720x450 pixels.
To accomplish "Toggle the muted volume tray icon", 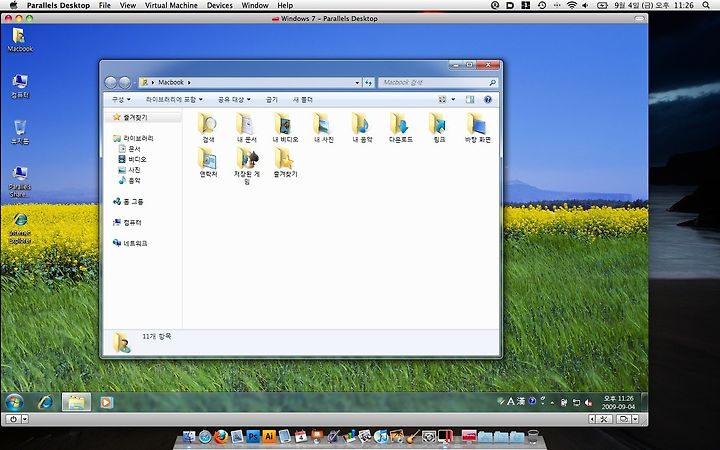I will click(589, 403).
